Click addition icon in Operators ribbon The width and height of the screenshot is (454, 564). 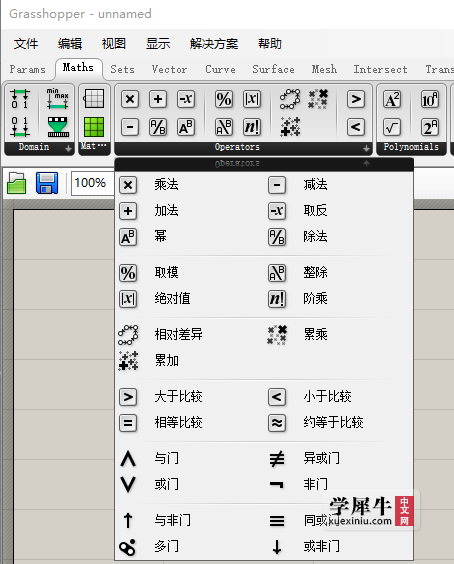[x=158, y=99]
